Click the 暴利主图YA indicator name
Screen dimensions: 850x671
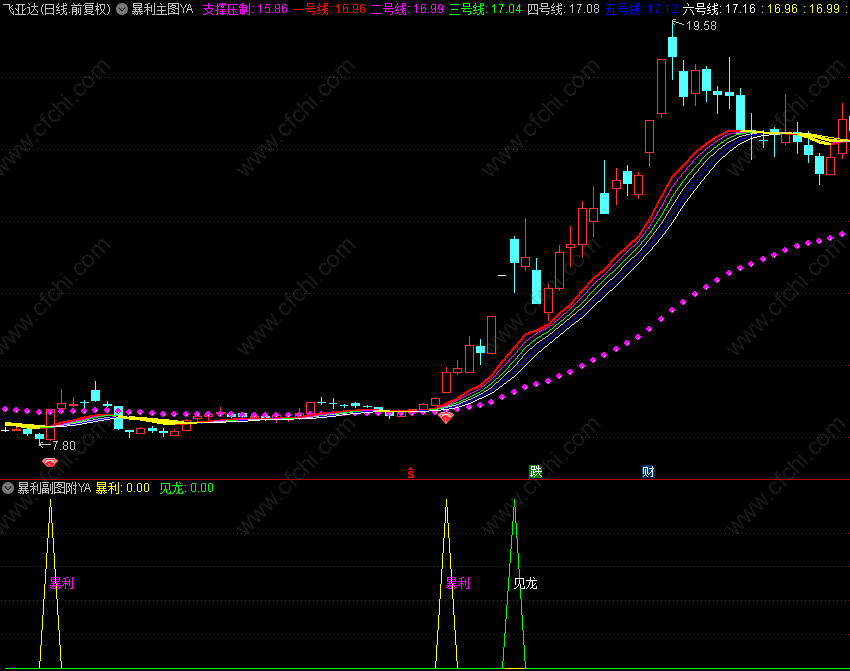tap(162, 9)
